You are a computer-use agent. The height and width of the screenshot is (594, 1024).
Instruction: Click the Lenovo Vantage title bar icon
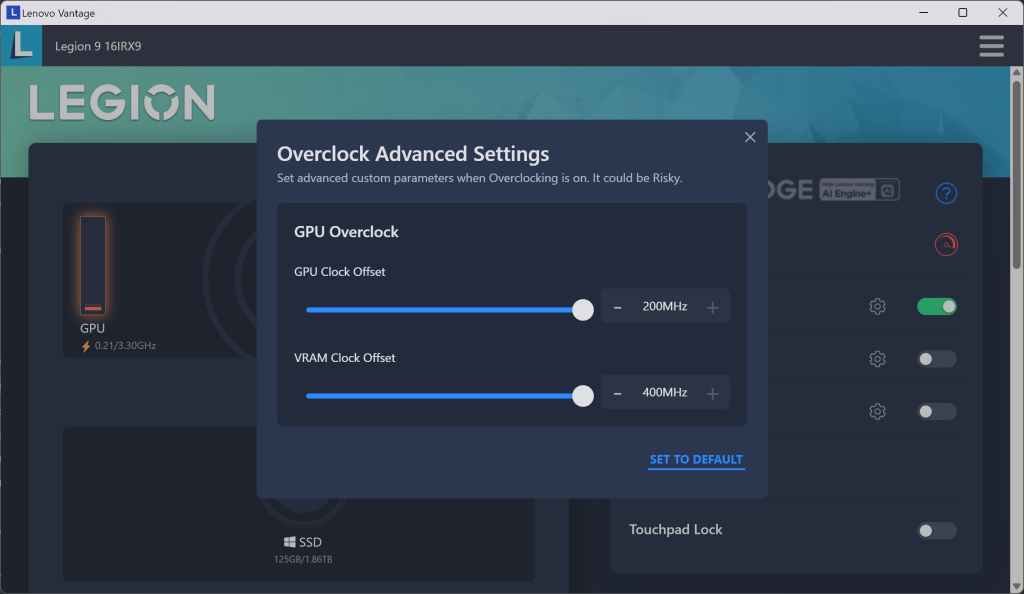click(12, 12)
